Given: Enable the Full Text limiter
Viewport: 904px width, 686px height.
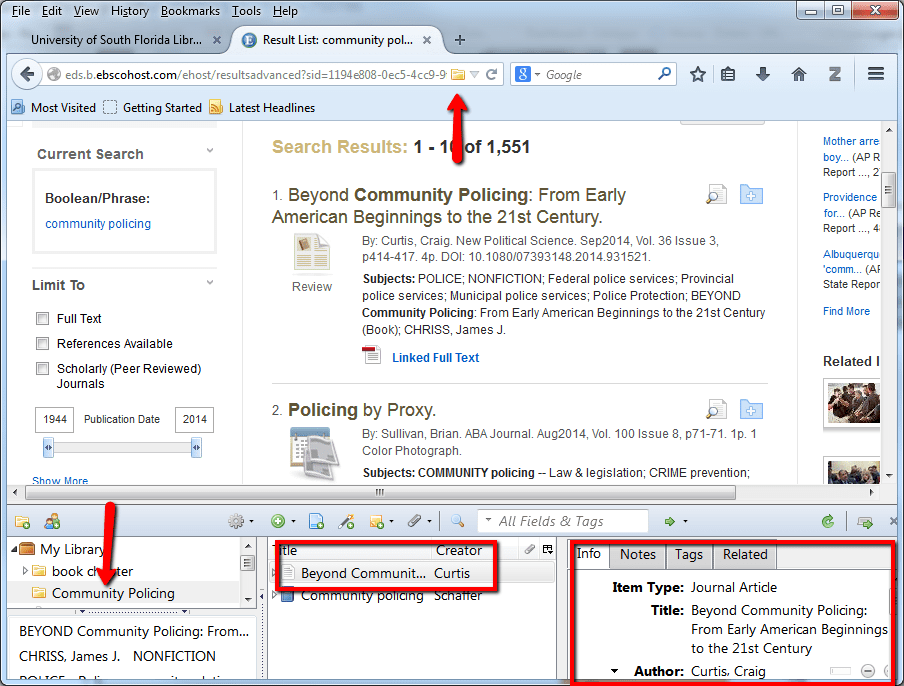Looking at the screenshot, I should [x=42, y=318].
